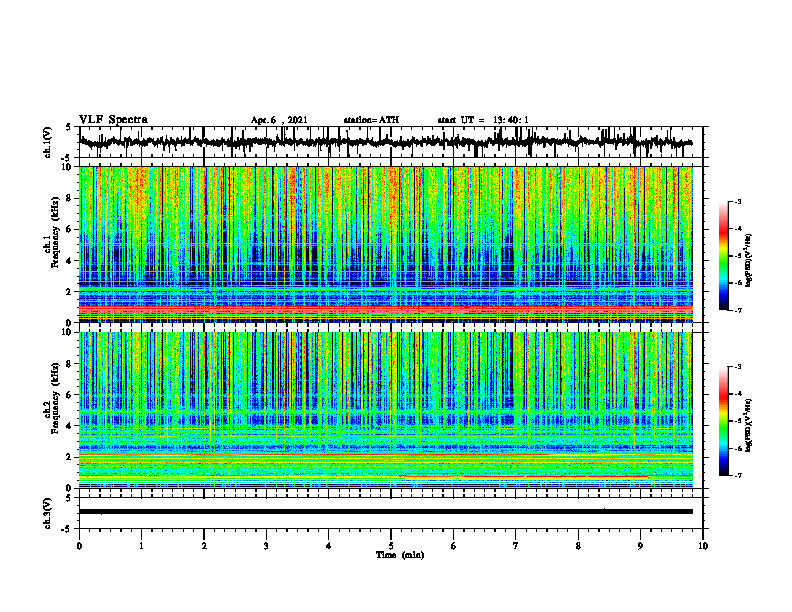Image resolution: width=792 pixels, height=612 pixels.
Task: Click the time axis tick label "8"
Action: coord(578,546)
